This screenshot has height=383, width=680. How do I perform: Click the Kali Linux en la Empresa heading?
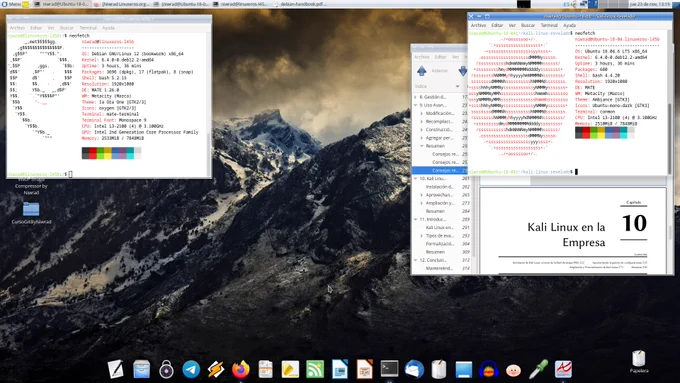point(566,235)
